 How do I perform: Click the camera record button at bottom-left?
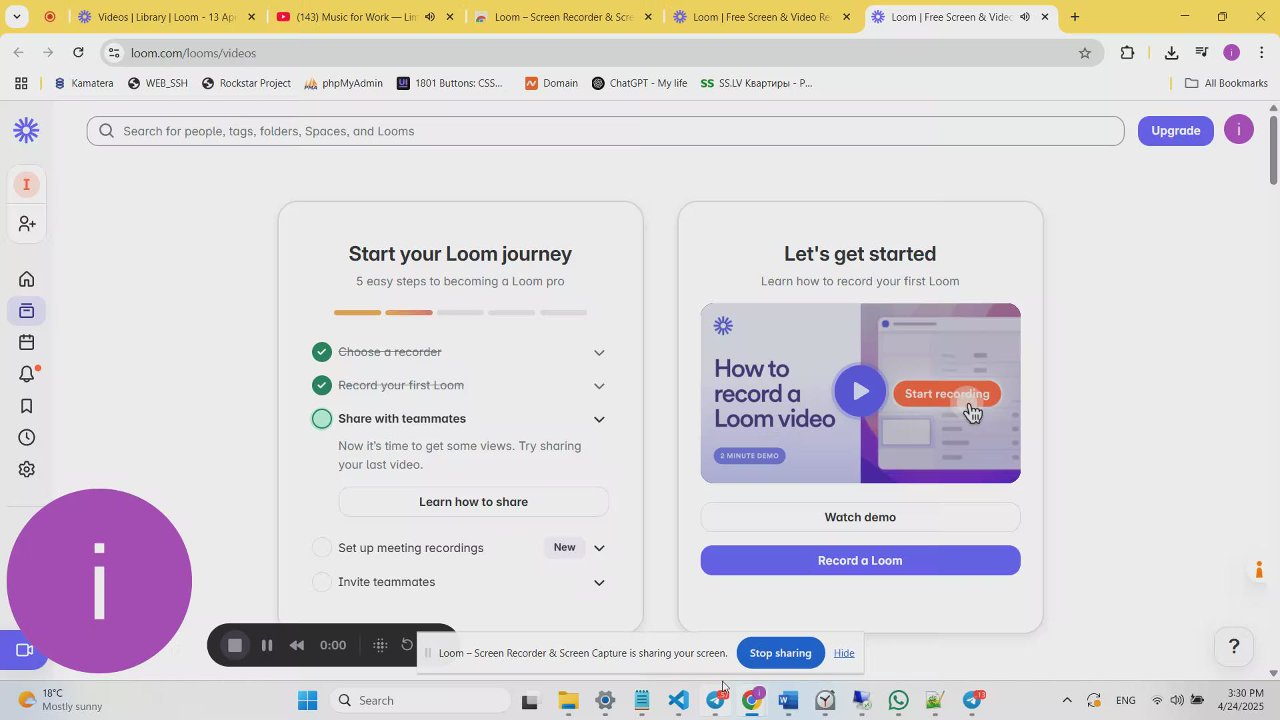26,650
